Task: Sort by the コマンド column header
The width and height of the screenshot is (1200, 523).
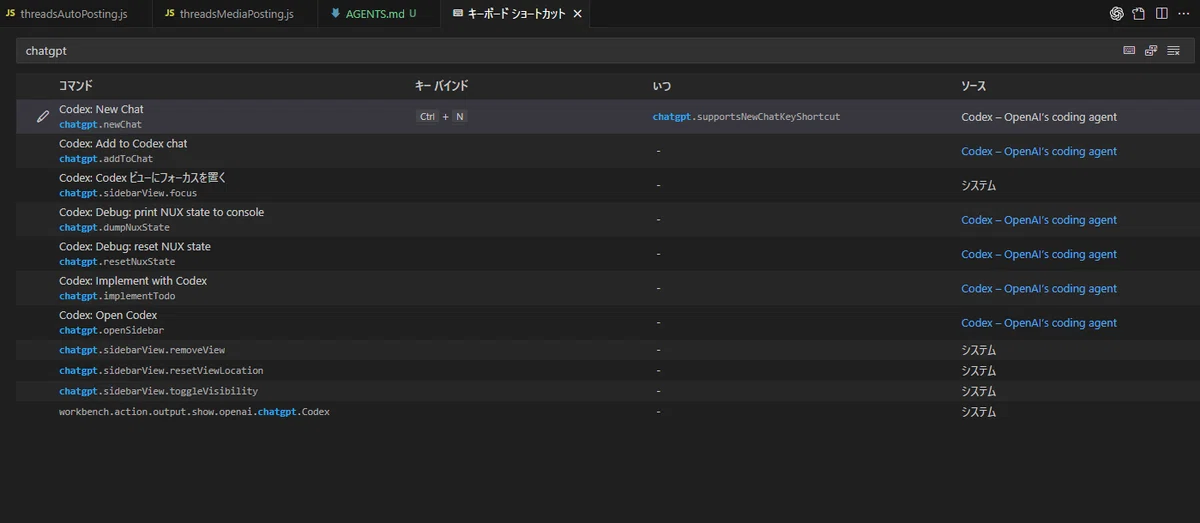Action: (x=76, y=86)
